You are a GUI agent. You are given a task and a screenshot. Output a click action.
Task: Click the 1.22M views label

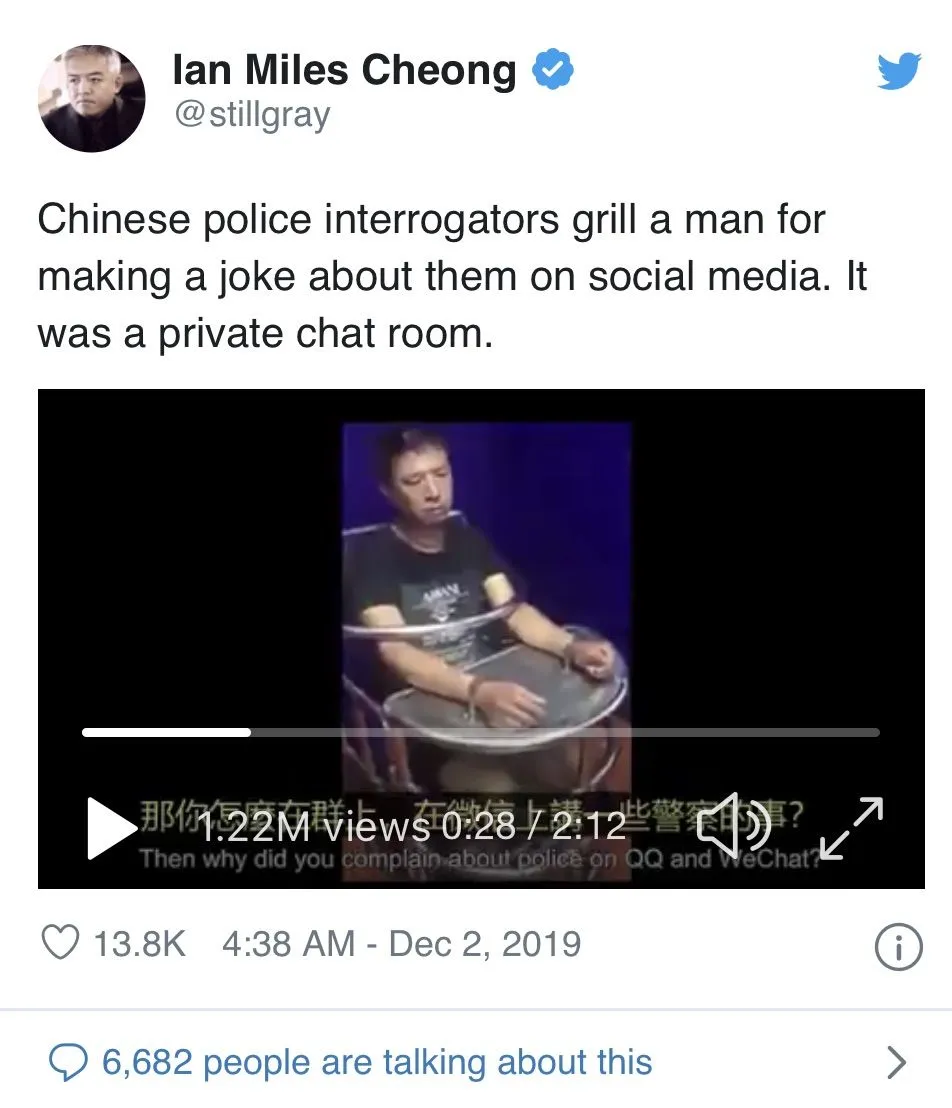pos(313,826)
